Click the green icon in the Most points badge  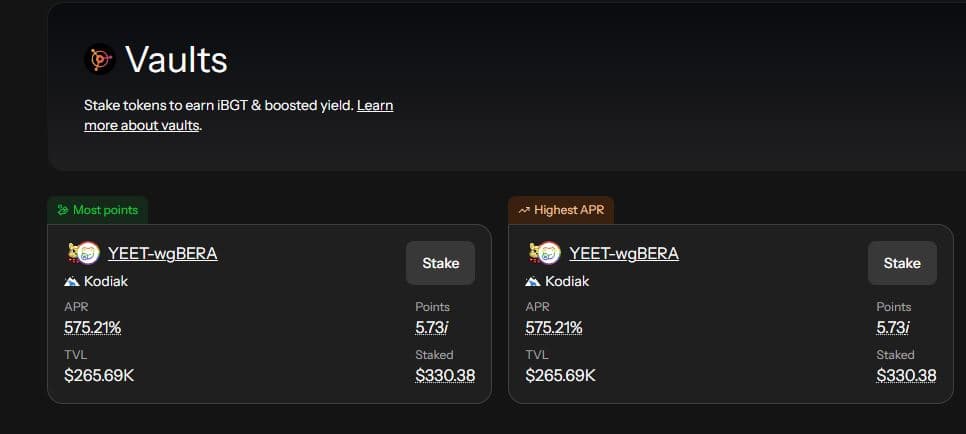pyautogui.click(x=63, y=210)
